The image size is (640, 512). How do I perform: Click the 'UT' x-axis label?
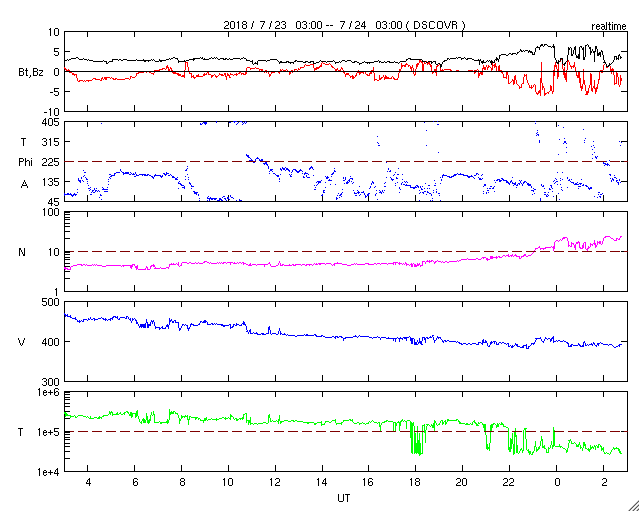[x=344, y=498]
